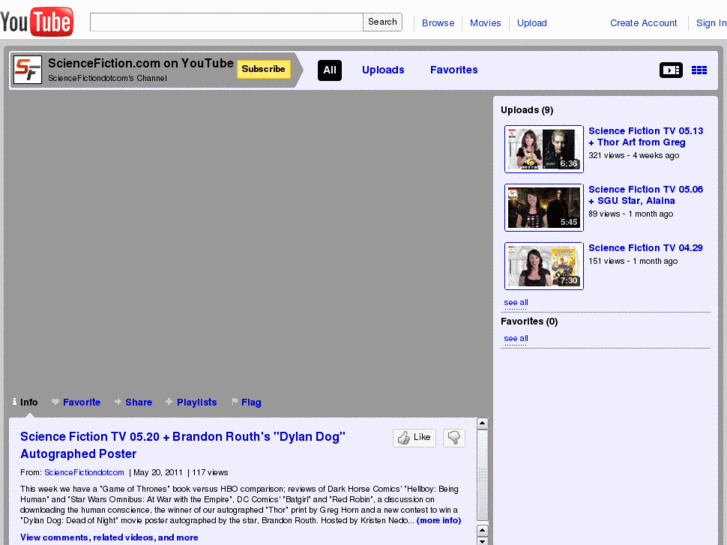
Task: Click the arrow icon next to Share
Action: [x=118, y=402]
